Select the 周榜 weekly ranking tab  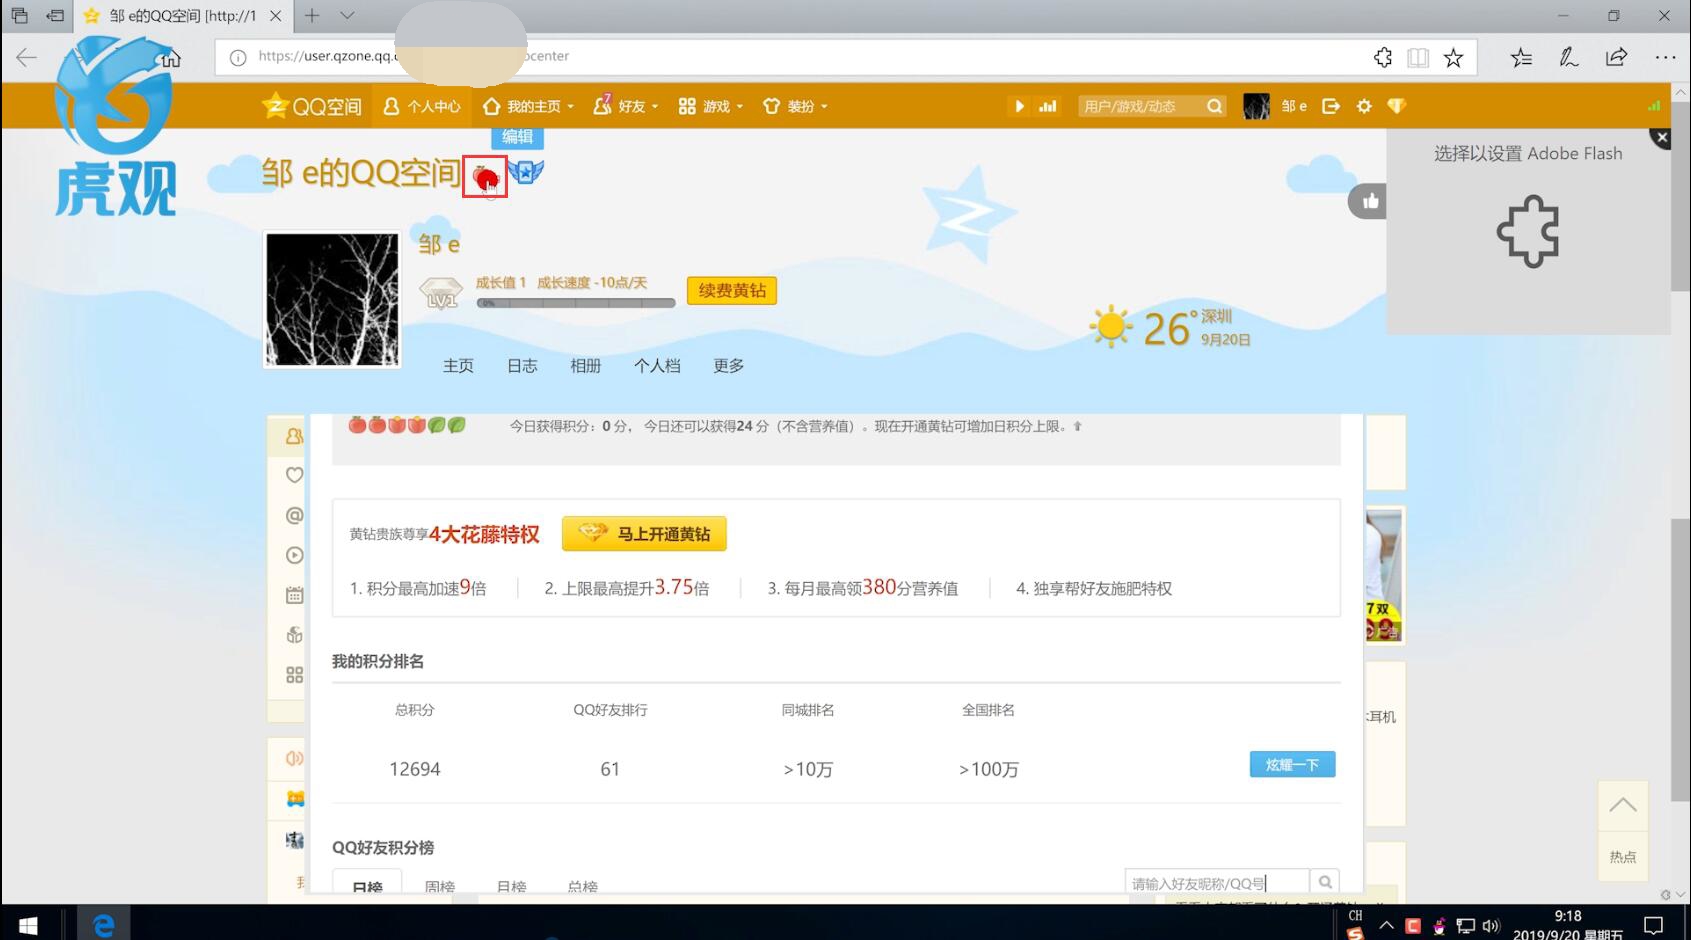[x=440, y=886]
